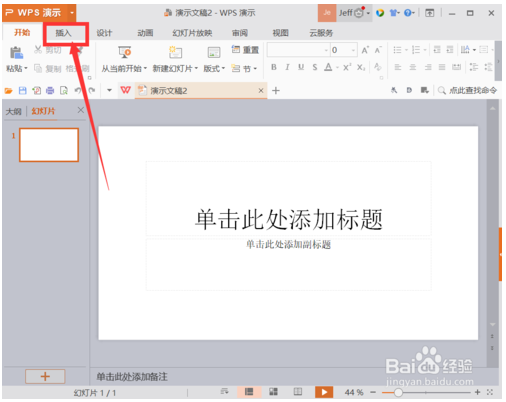Open the 开始 ribbon tab

22,32
